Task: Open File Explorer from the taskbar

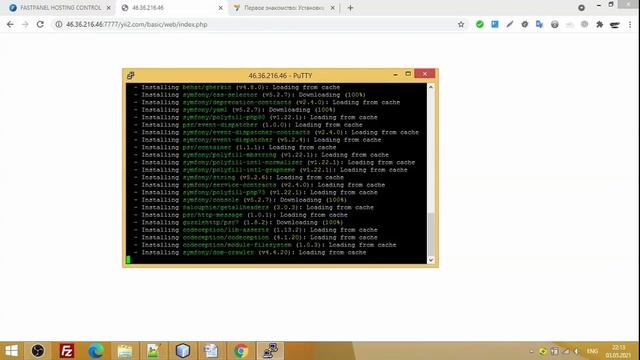Action: point(124,351)
